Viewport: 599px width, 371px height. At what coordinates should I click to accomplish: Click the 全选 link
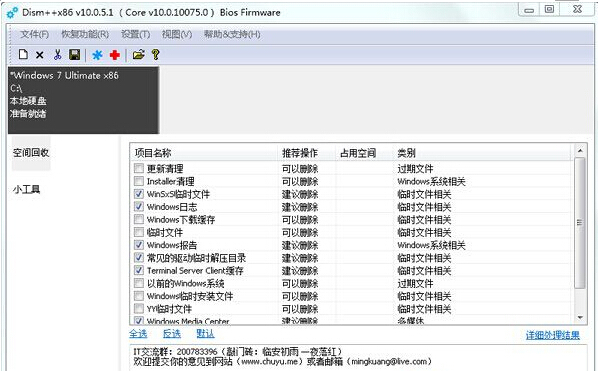pos(138,334)
